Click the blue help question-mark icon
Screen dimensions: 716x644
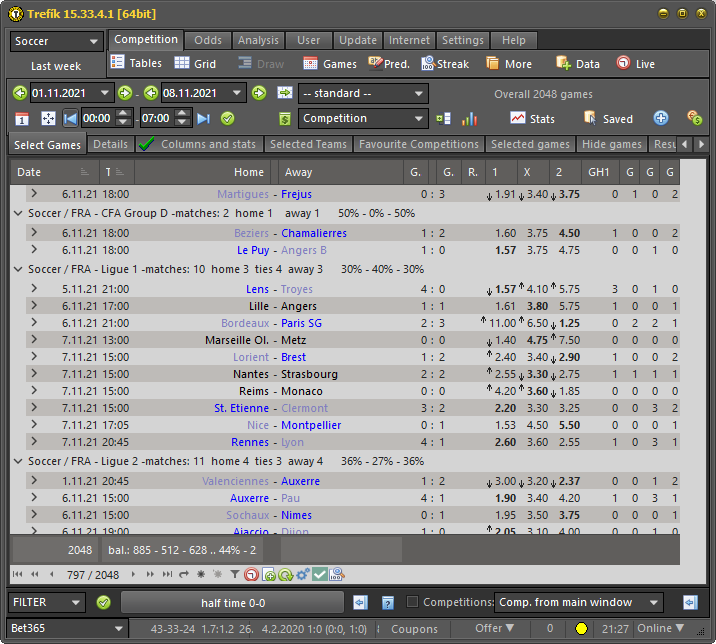[388, 602]
